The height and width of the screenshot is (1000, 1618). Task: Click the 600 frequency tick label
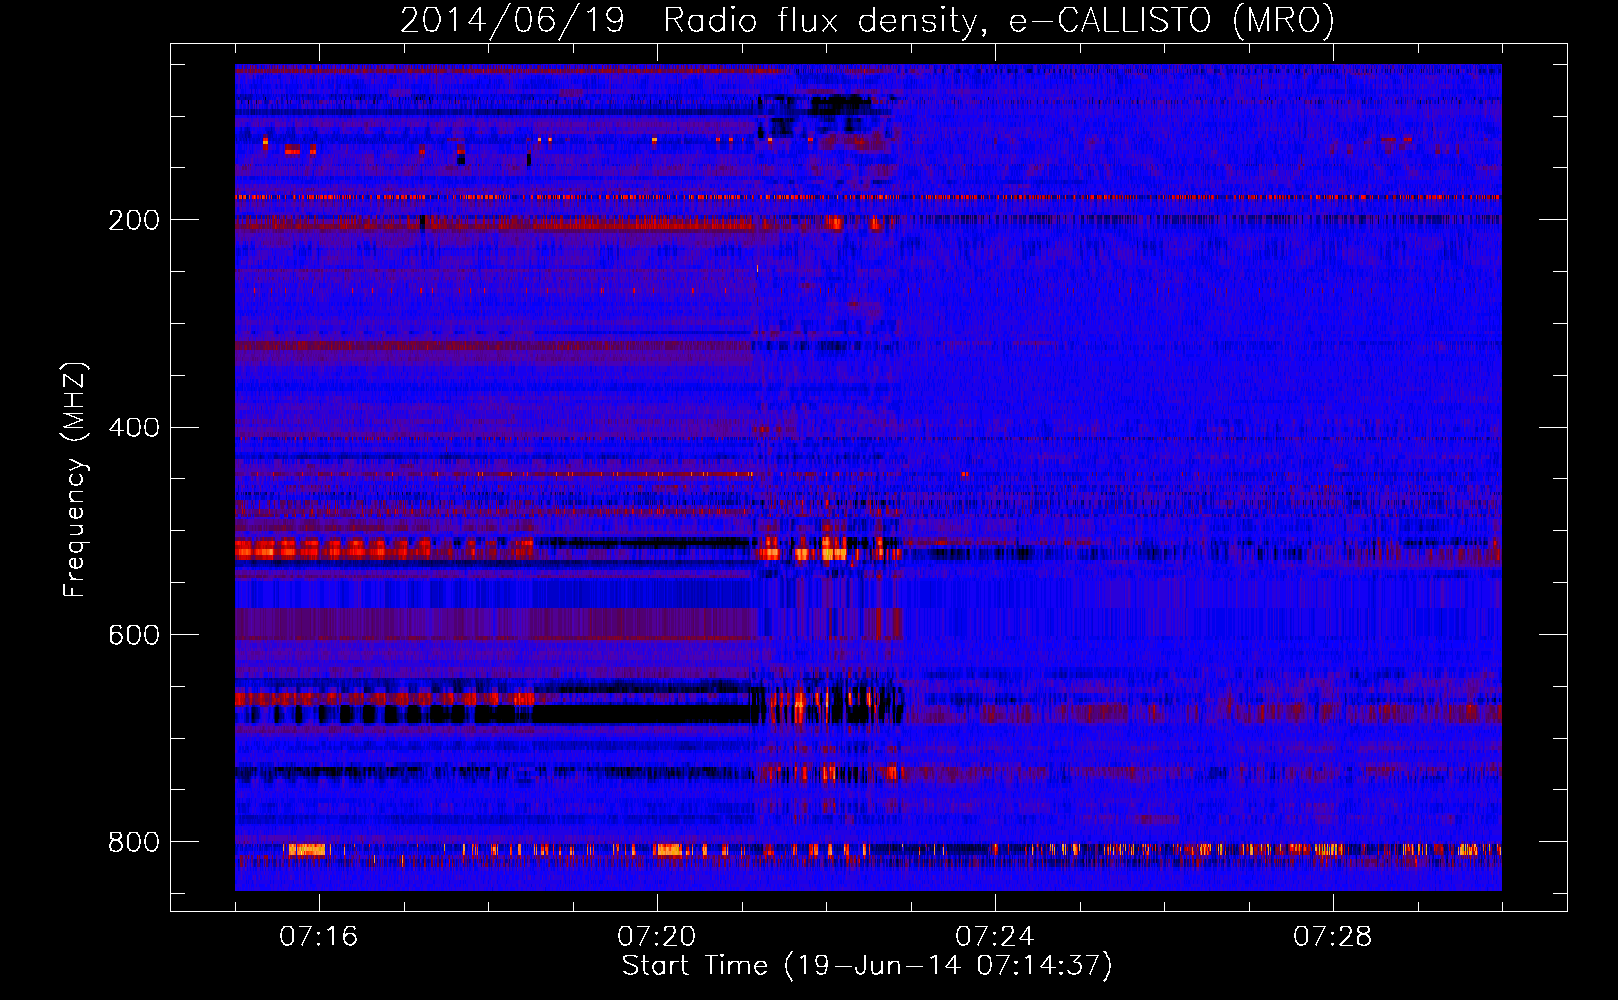click(x=134, y=636)
